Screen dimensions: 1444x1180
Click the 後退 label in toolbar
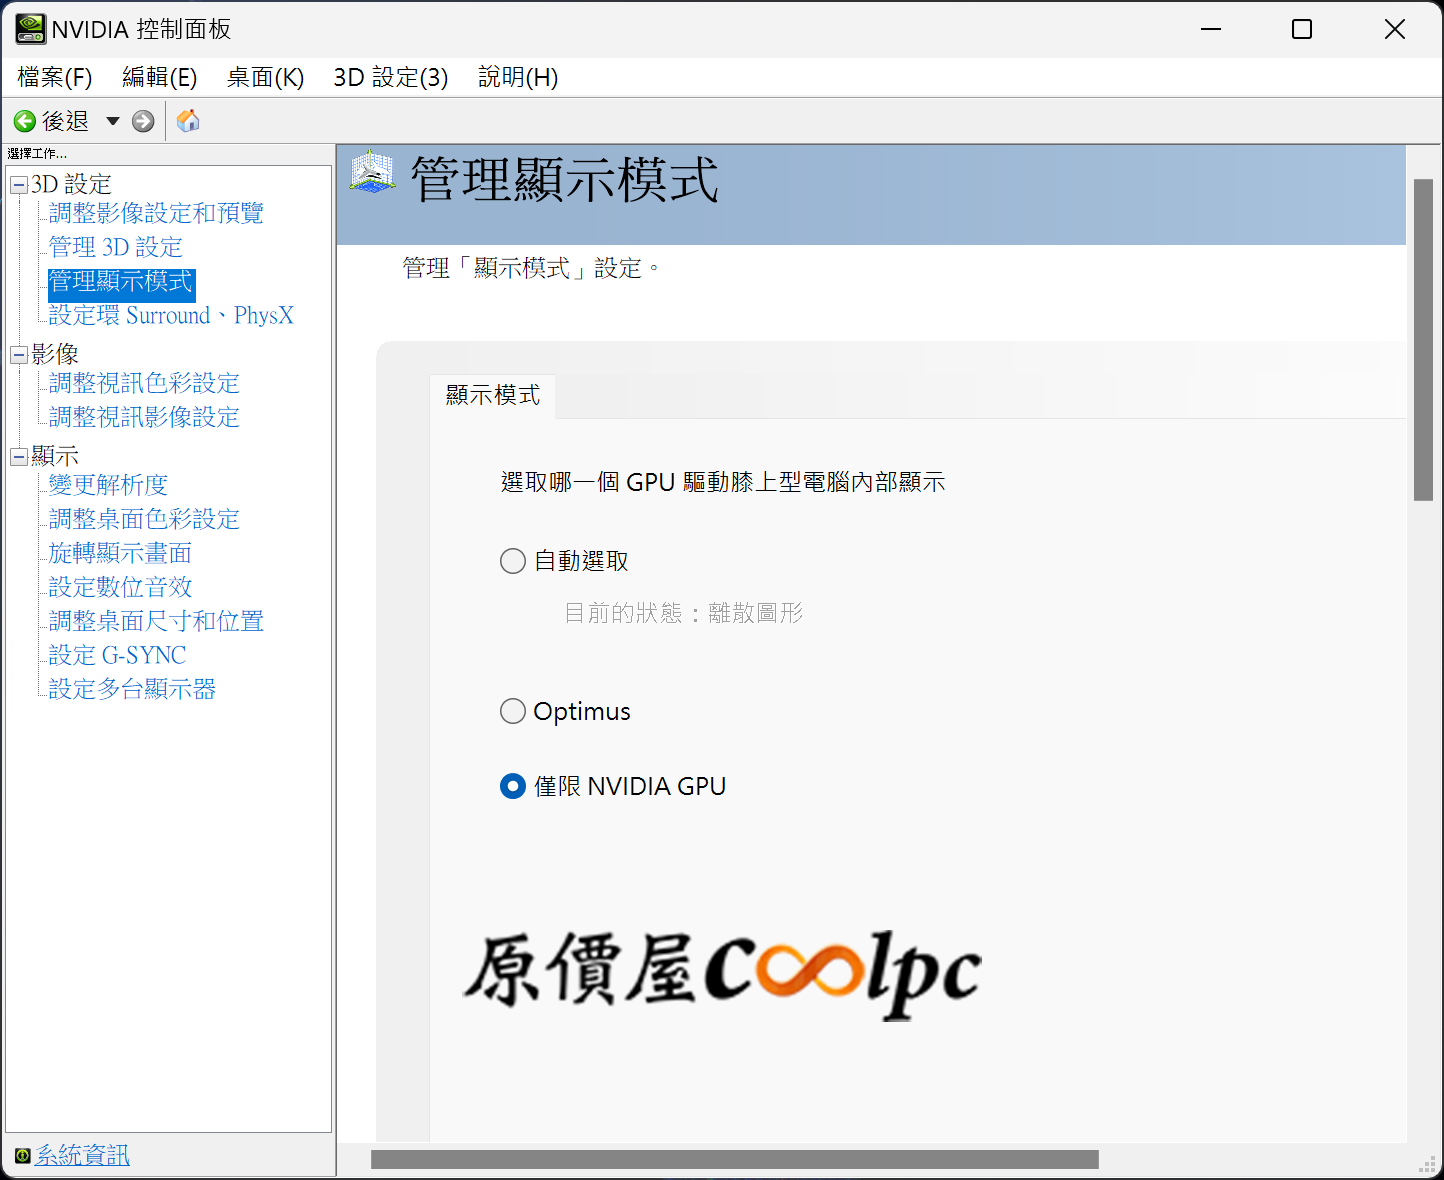(x=66, y=121)
